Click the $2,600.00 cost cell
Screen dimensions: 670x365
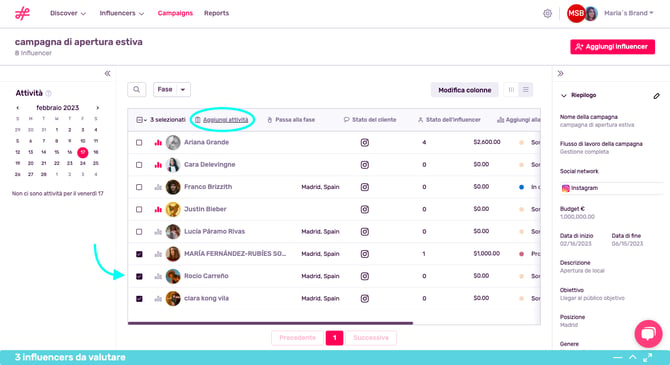click(x=487, y=142)
